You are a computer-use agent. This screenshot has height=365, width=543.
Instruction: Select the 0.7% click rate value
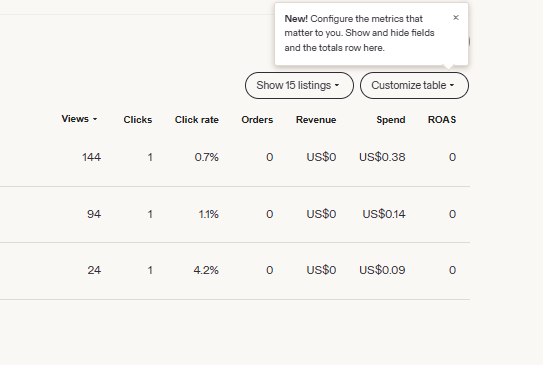(x=206, y=158)
